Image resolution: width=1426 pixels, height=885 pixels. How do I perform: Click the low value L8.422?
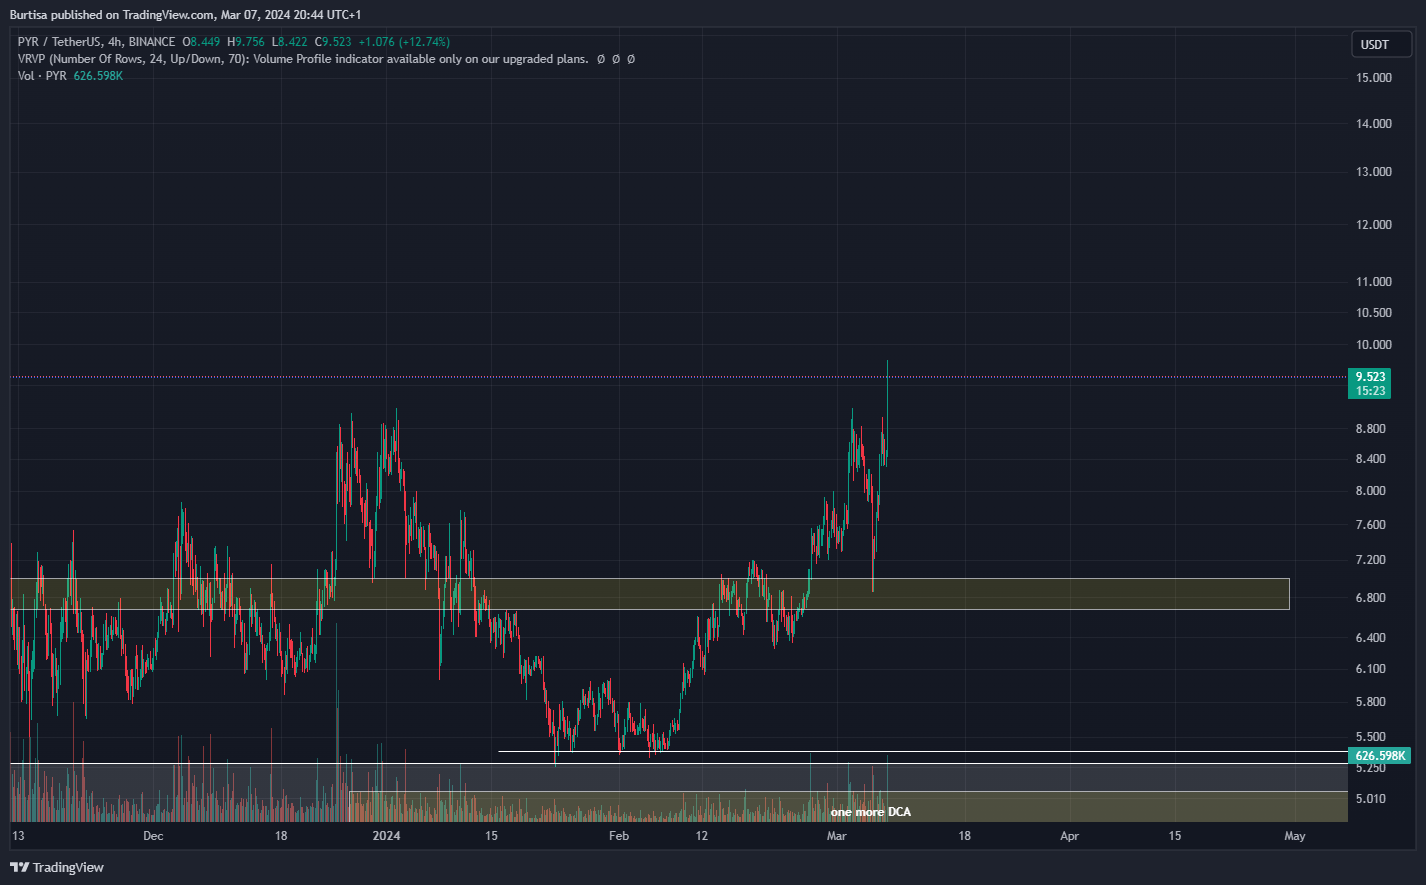pos(290,42)
